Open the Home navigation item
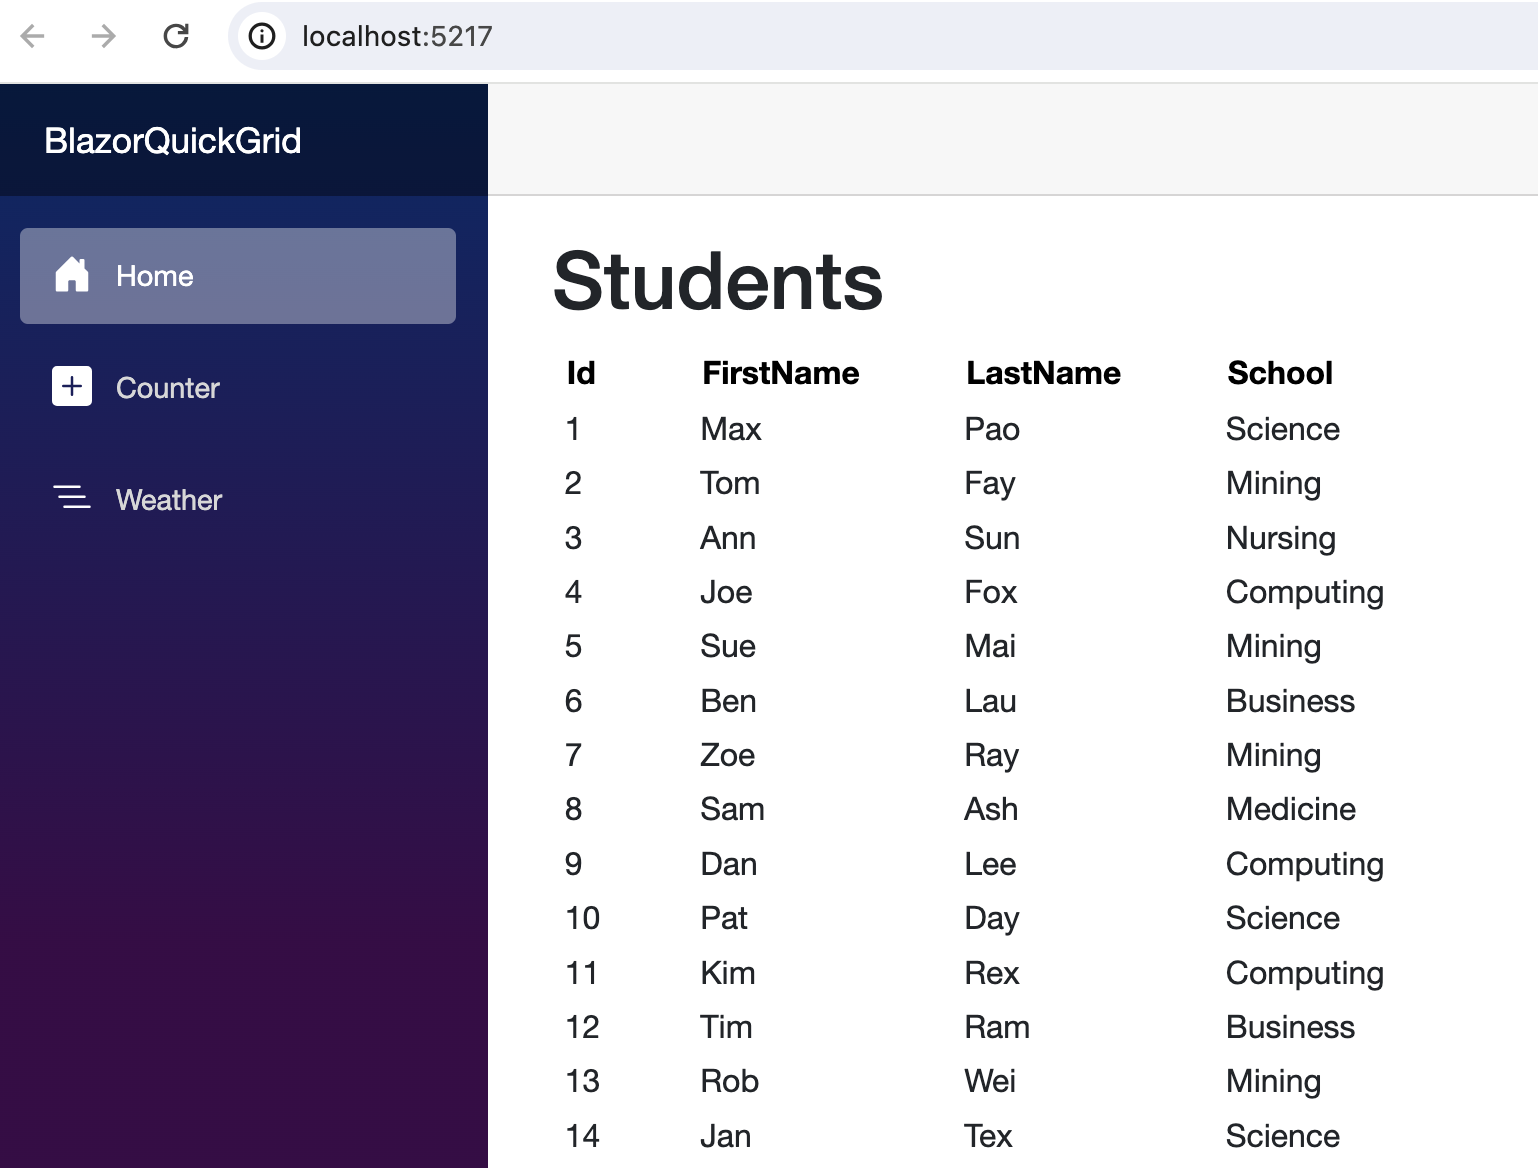 coord(238,276)
